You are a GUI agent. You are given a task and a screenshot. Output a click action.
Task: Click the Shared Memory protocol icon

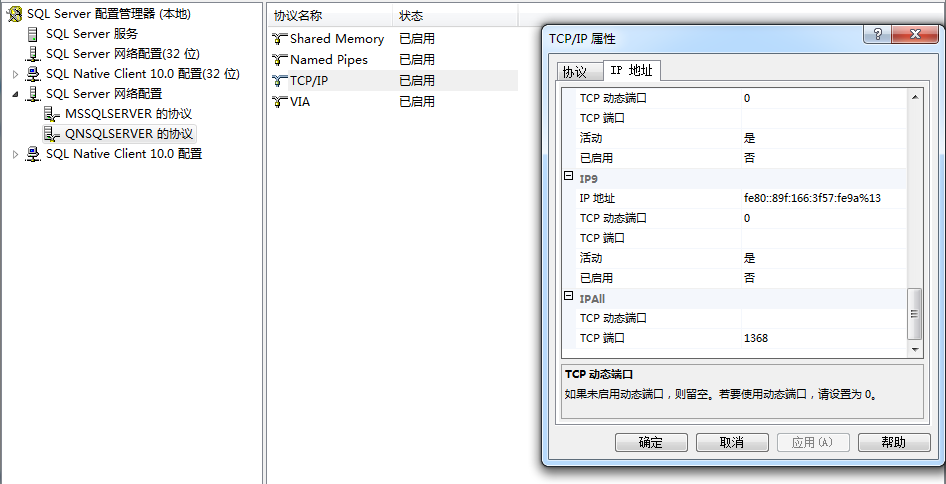[280, 39]
